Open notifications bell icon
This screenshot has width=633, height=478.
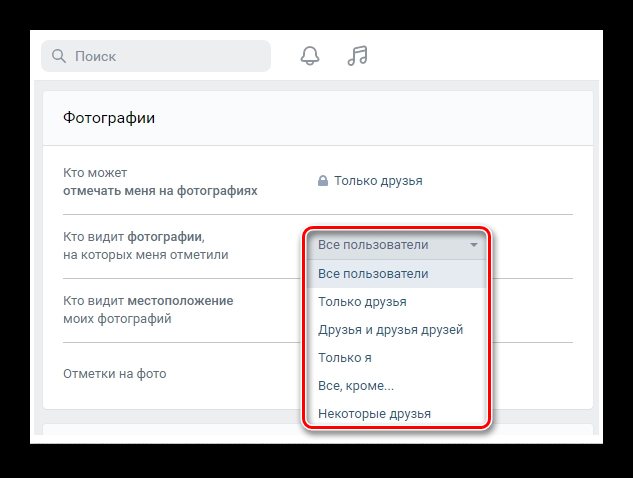[x=310, y=56]
